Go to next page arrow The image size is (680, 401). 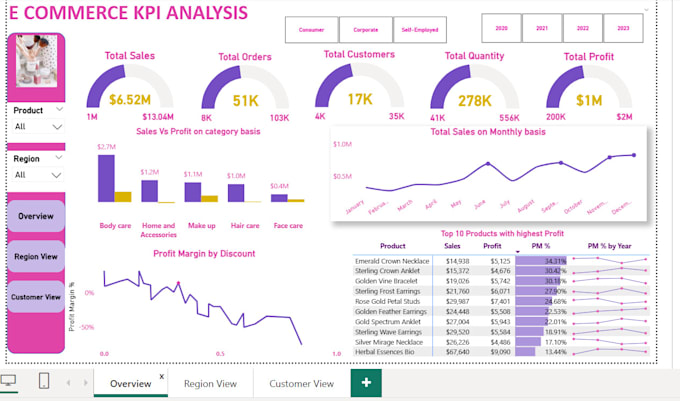(x=85, y=383)
